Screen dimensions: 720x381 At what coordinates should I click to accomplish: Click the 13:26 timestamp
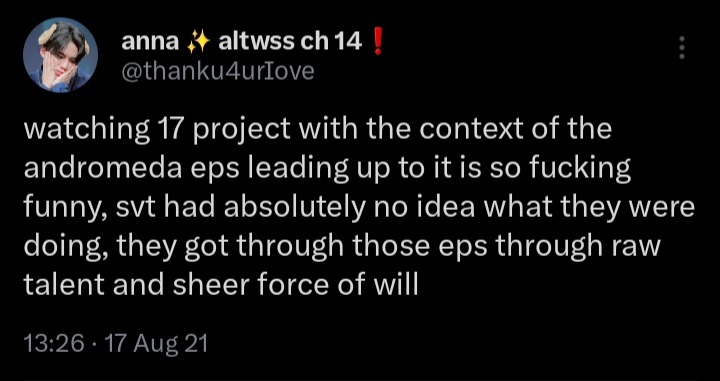coord(54,344)
